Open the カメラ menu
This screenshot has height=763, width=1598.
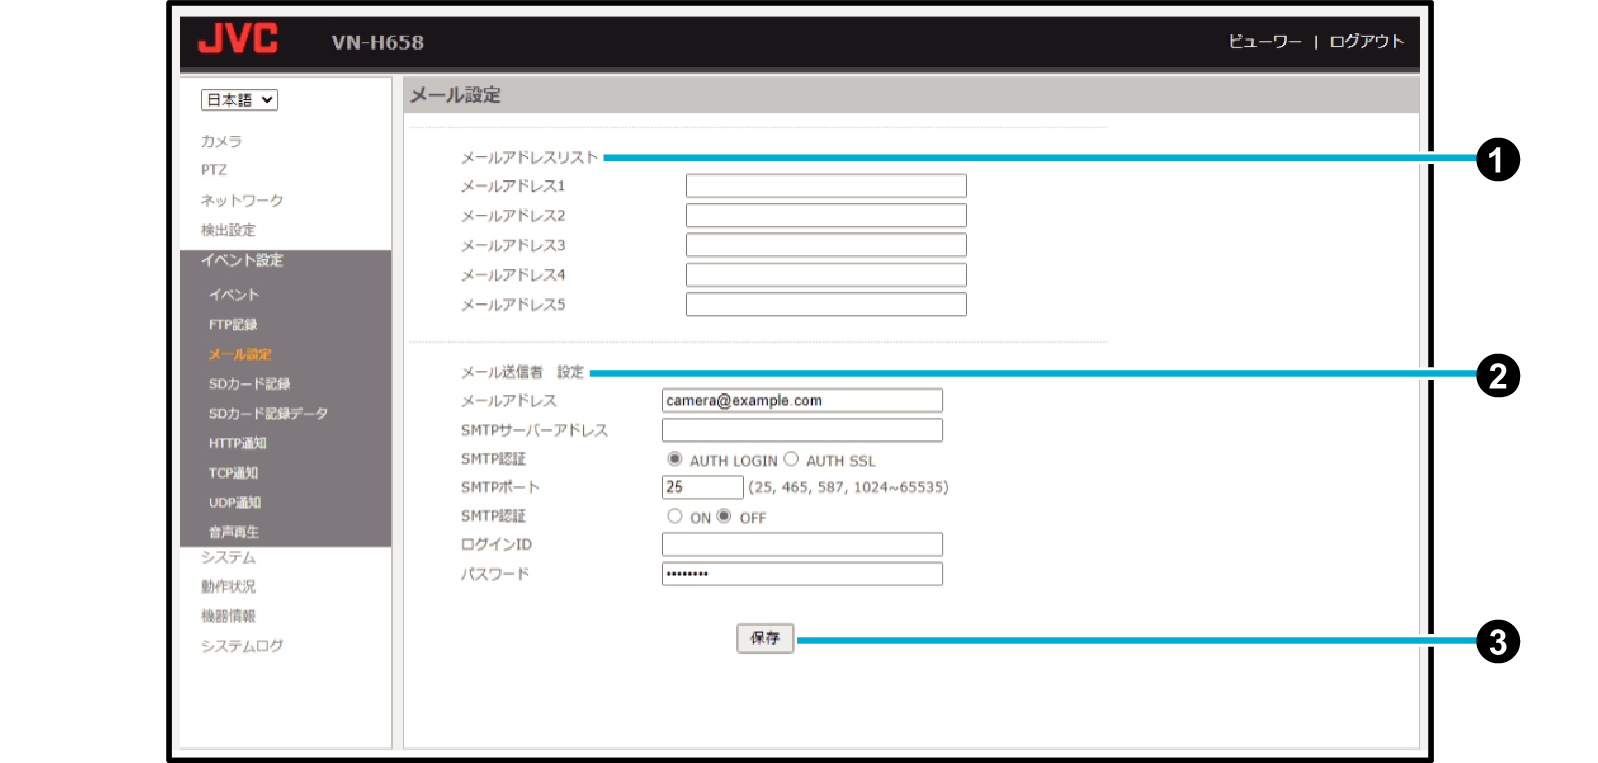click(x=221, y=141)
